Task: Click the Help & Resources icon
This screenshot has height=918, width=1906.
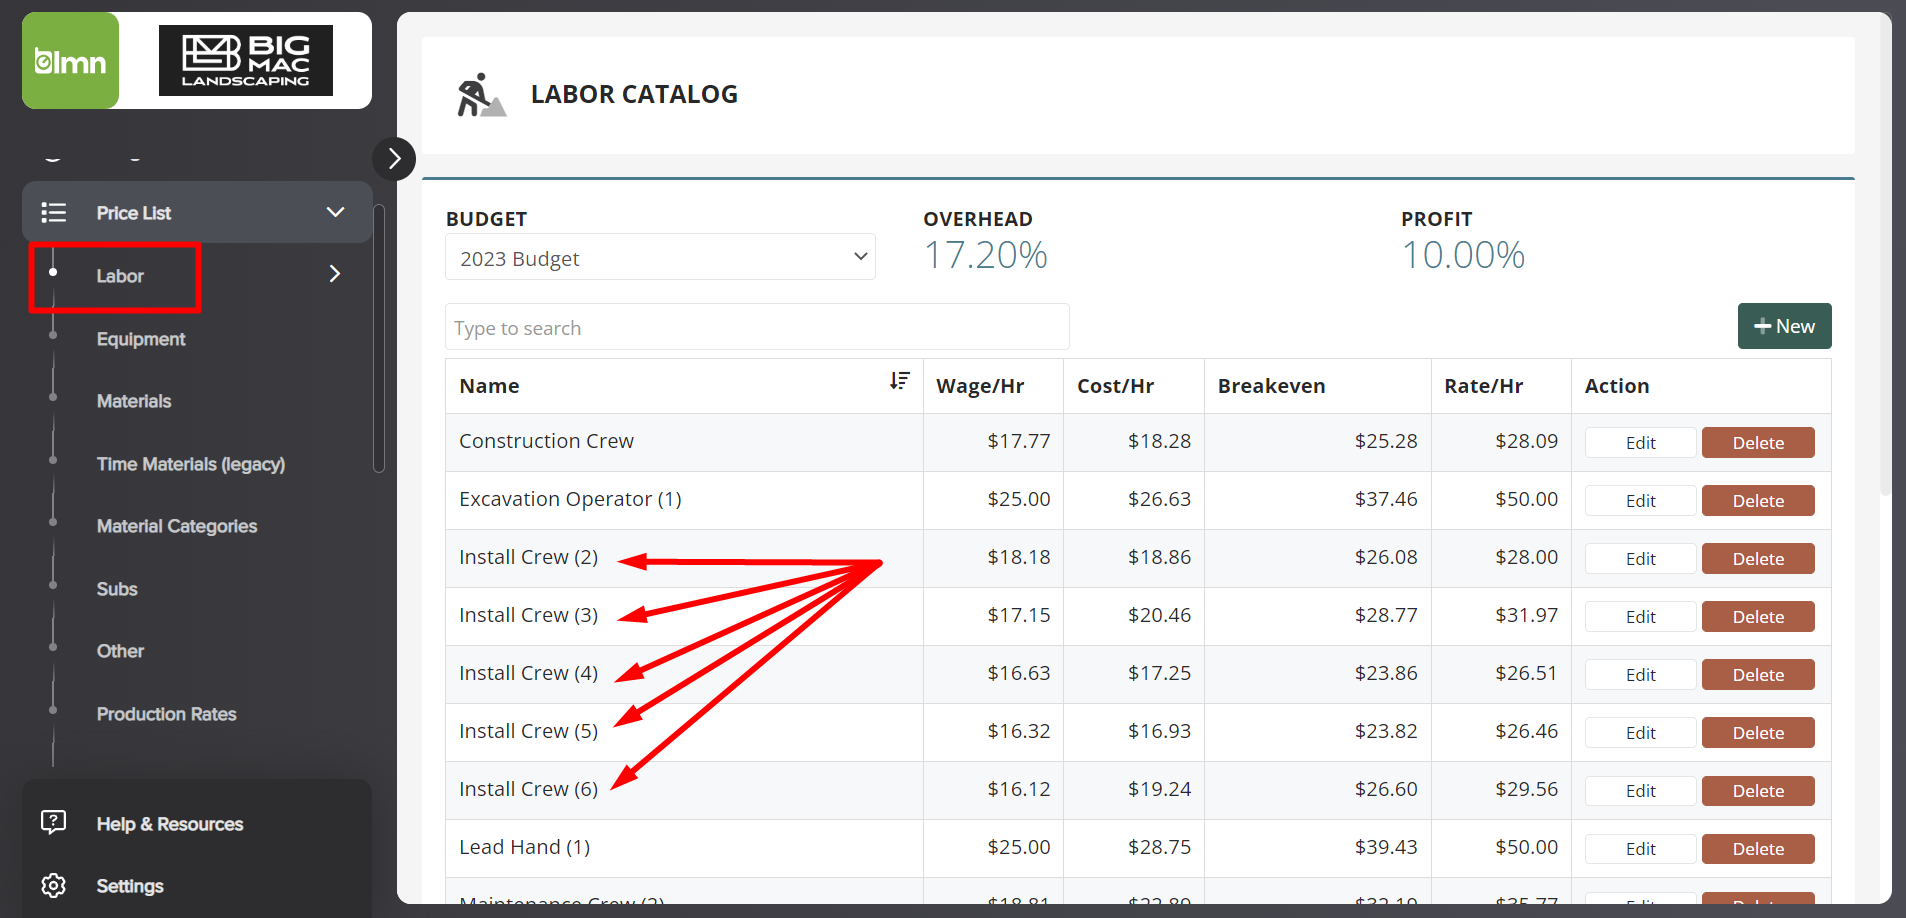Action: 54,823
